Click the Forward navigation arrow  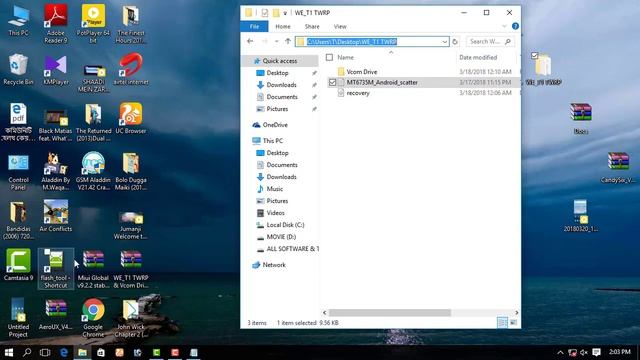point(264,41)
